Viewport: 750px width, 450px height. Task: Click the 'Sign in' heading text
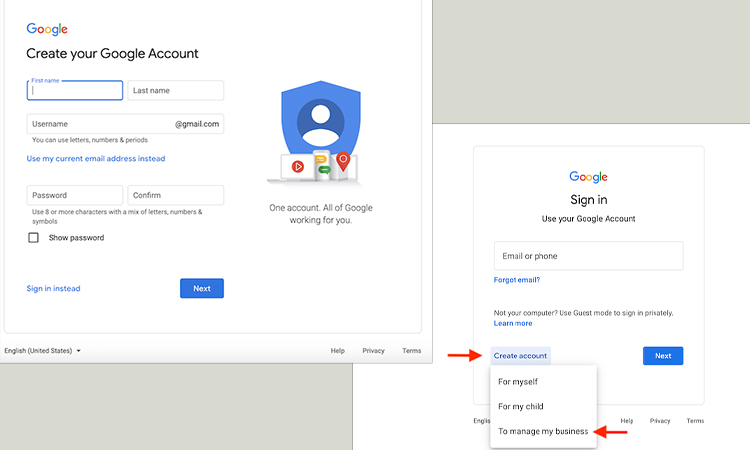coord(589,199)
